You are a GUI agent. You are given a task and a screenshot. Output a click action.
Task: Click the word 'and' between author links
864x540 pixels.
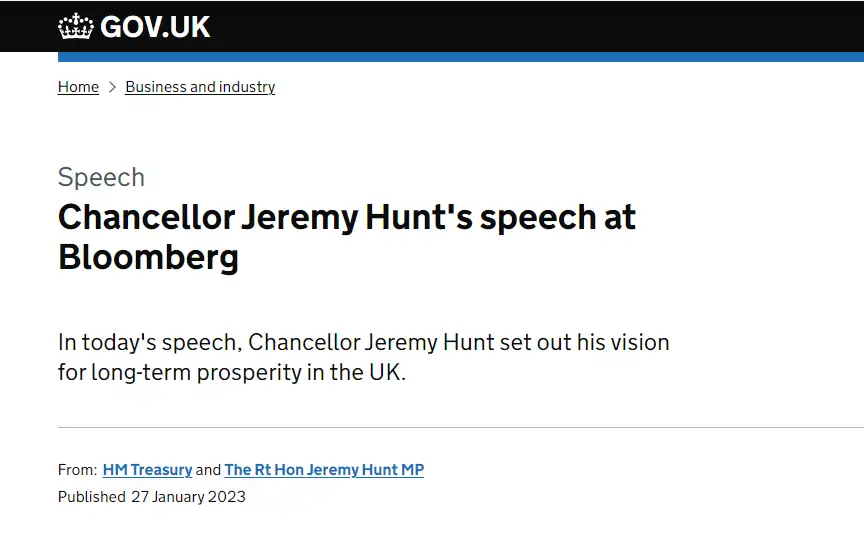coord(208,469)
